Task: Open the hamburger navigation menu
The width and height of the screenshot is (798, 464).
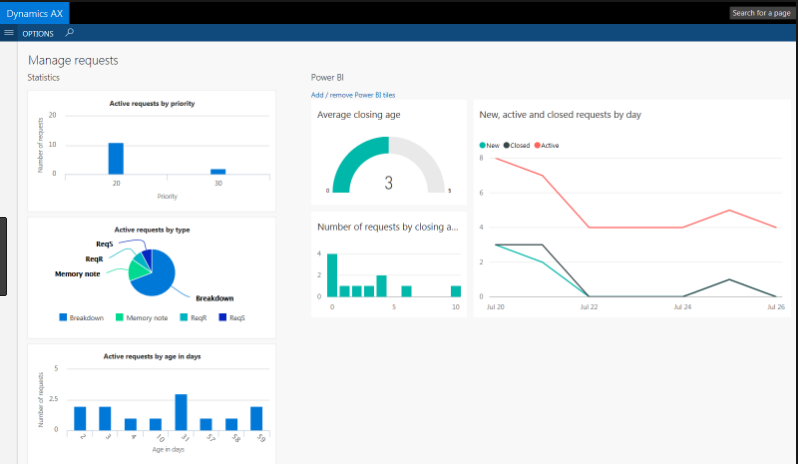Action: coord(9,33)
